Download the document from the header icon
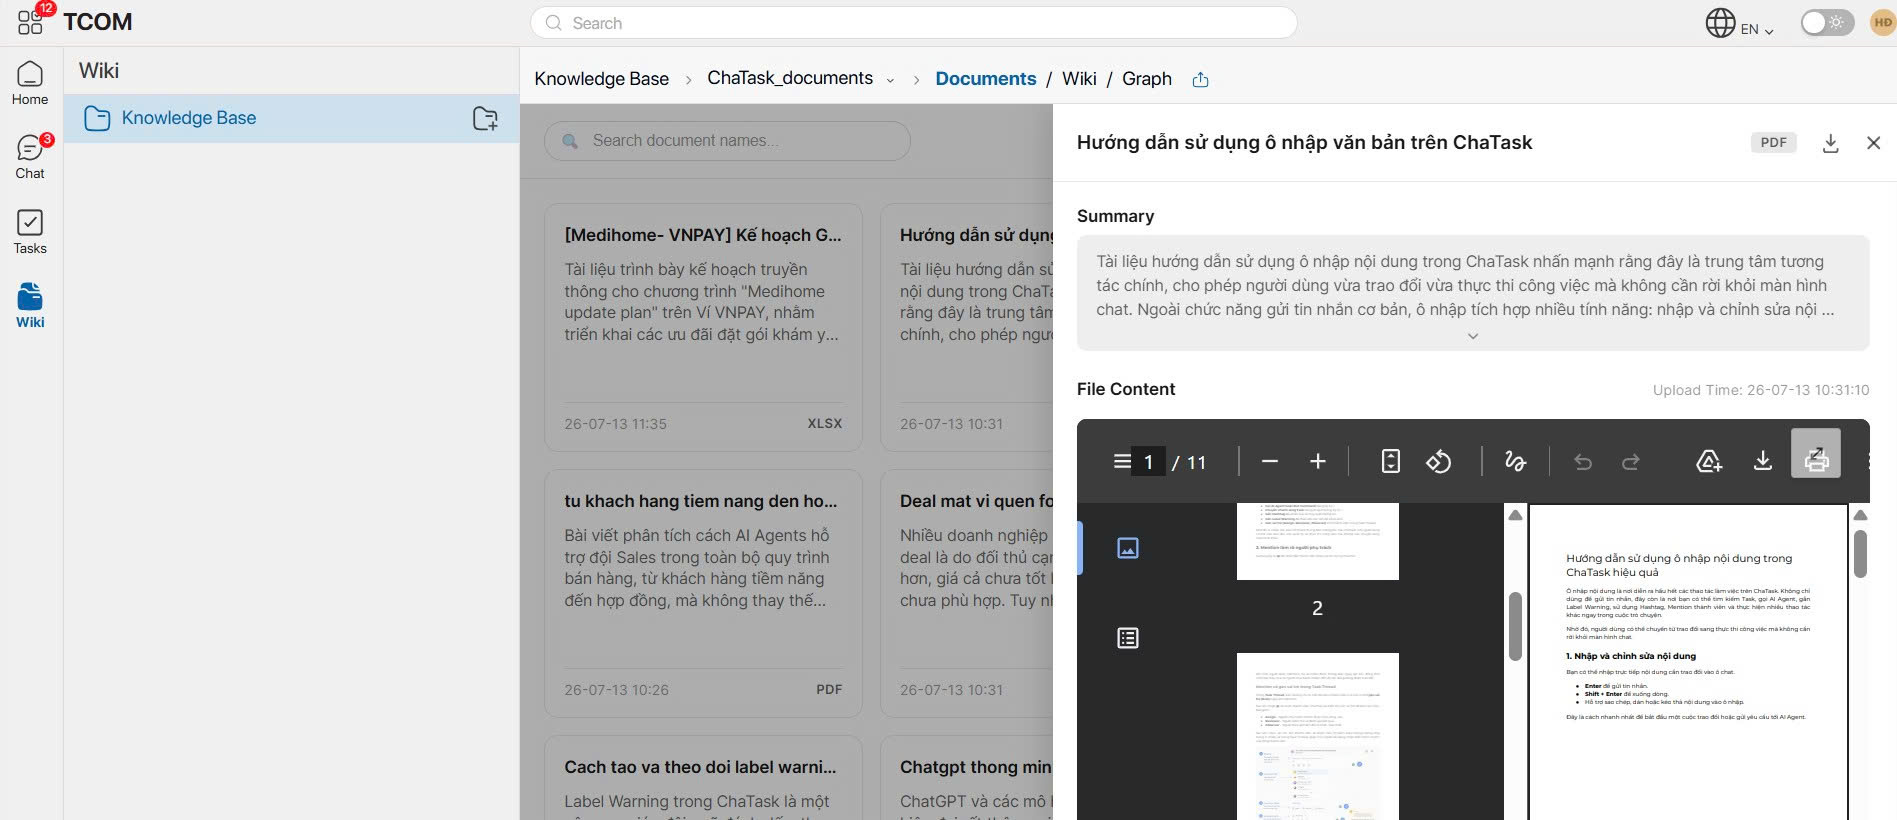This screenshot has height=820, width=1897. (1830, 143)
